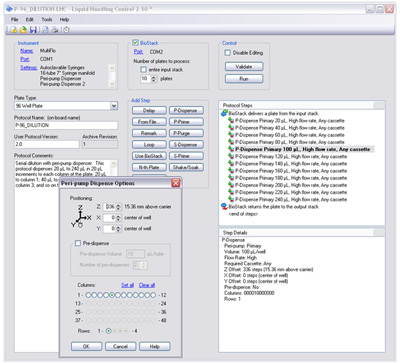400x363 pixels.
Task: Add a Remark step
Action: (x=149, y=133)
